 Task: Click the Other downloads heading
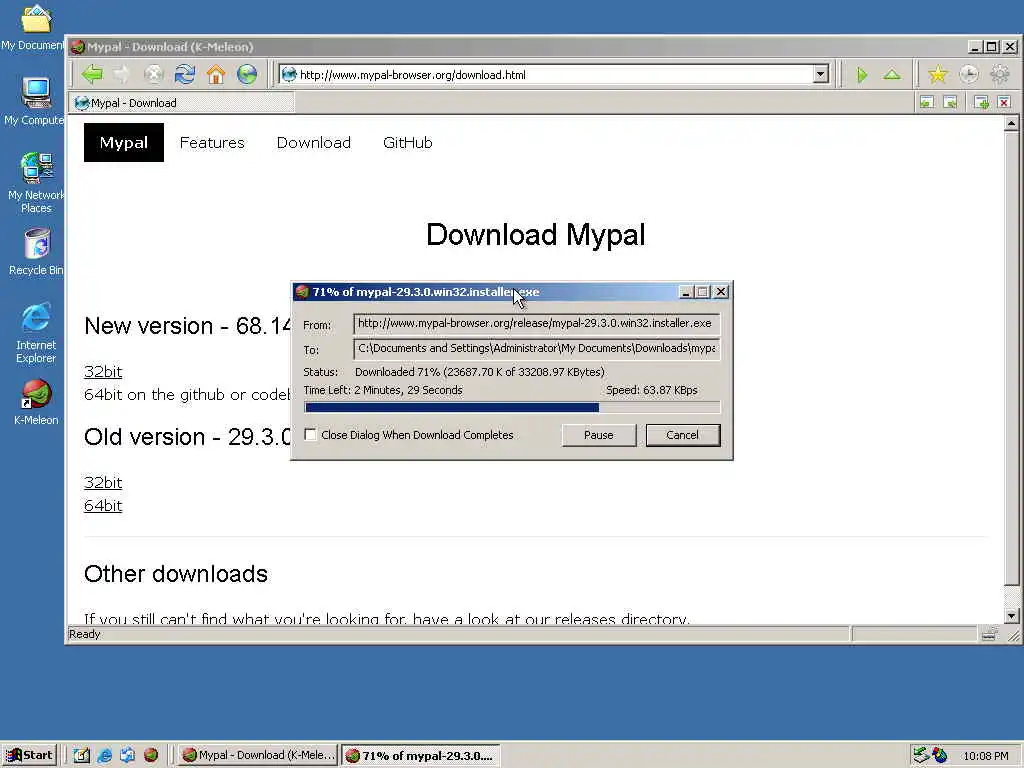tap(176, 573)
